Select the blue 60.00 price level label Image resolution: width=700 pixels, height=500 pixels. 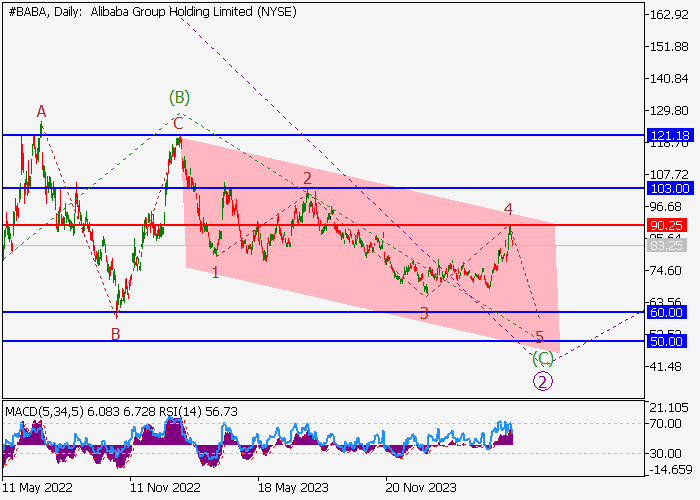pos(666,312)
